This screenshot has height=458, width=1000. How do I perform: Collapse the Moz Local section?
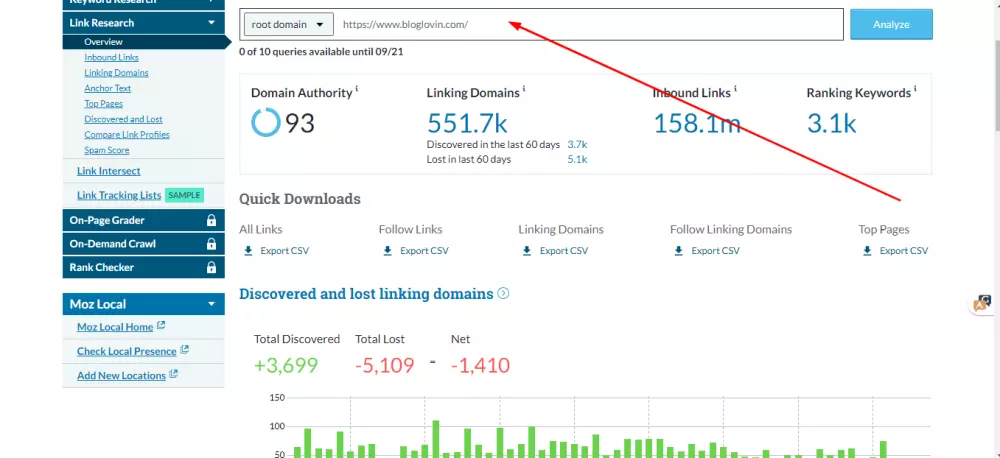pos(212,304)
